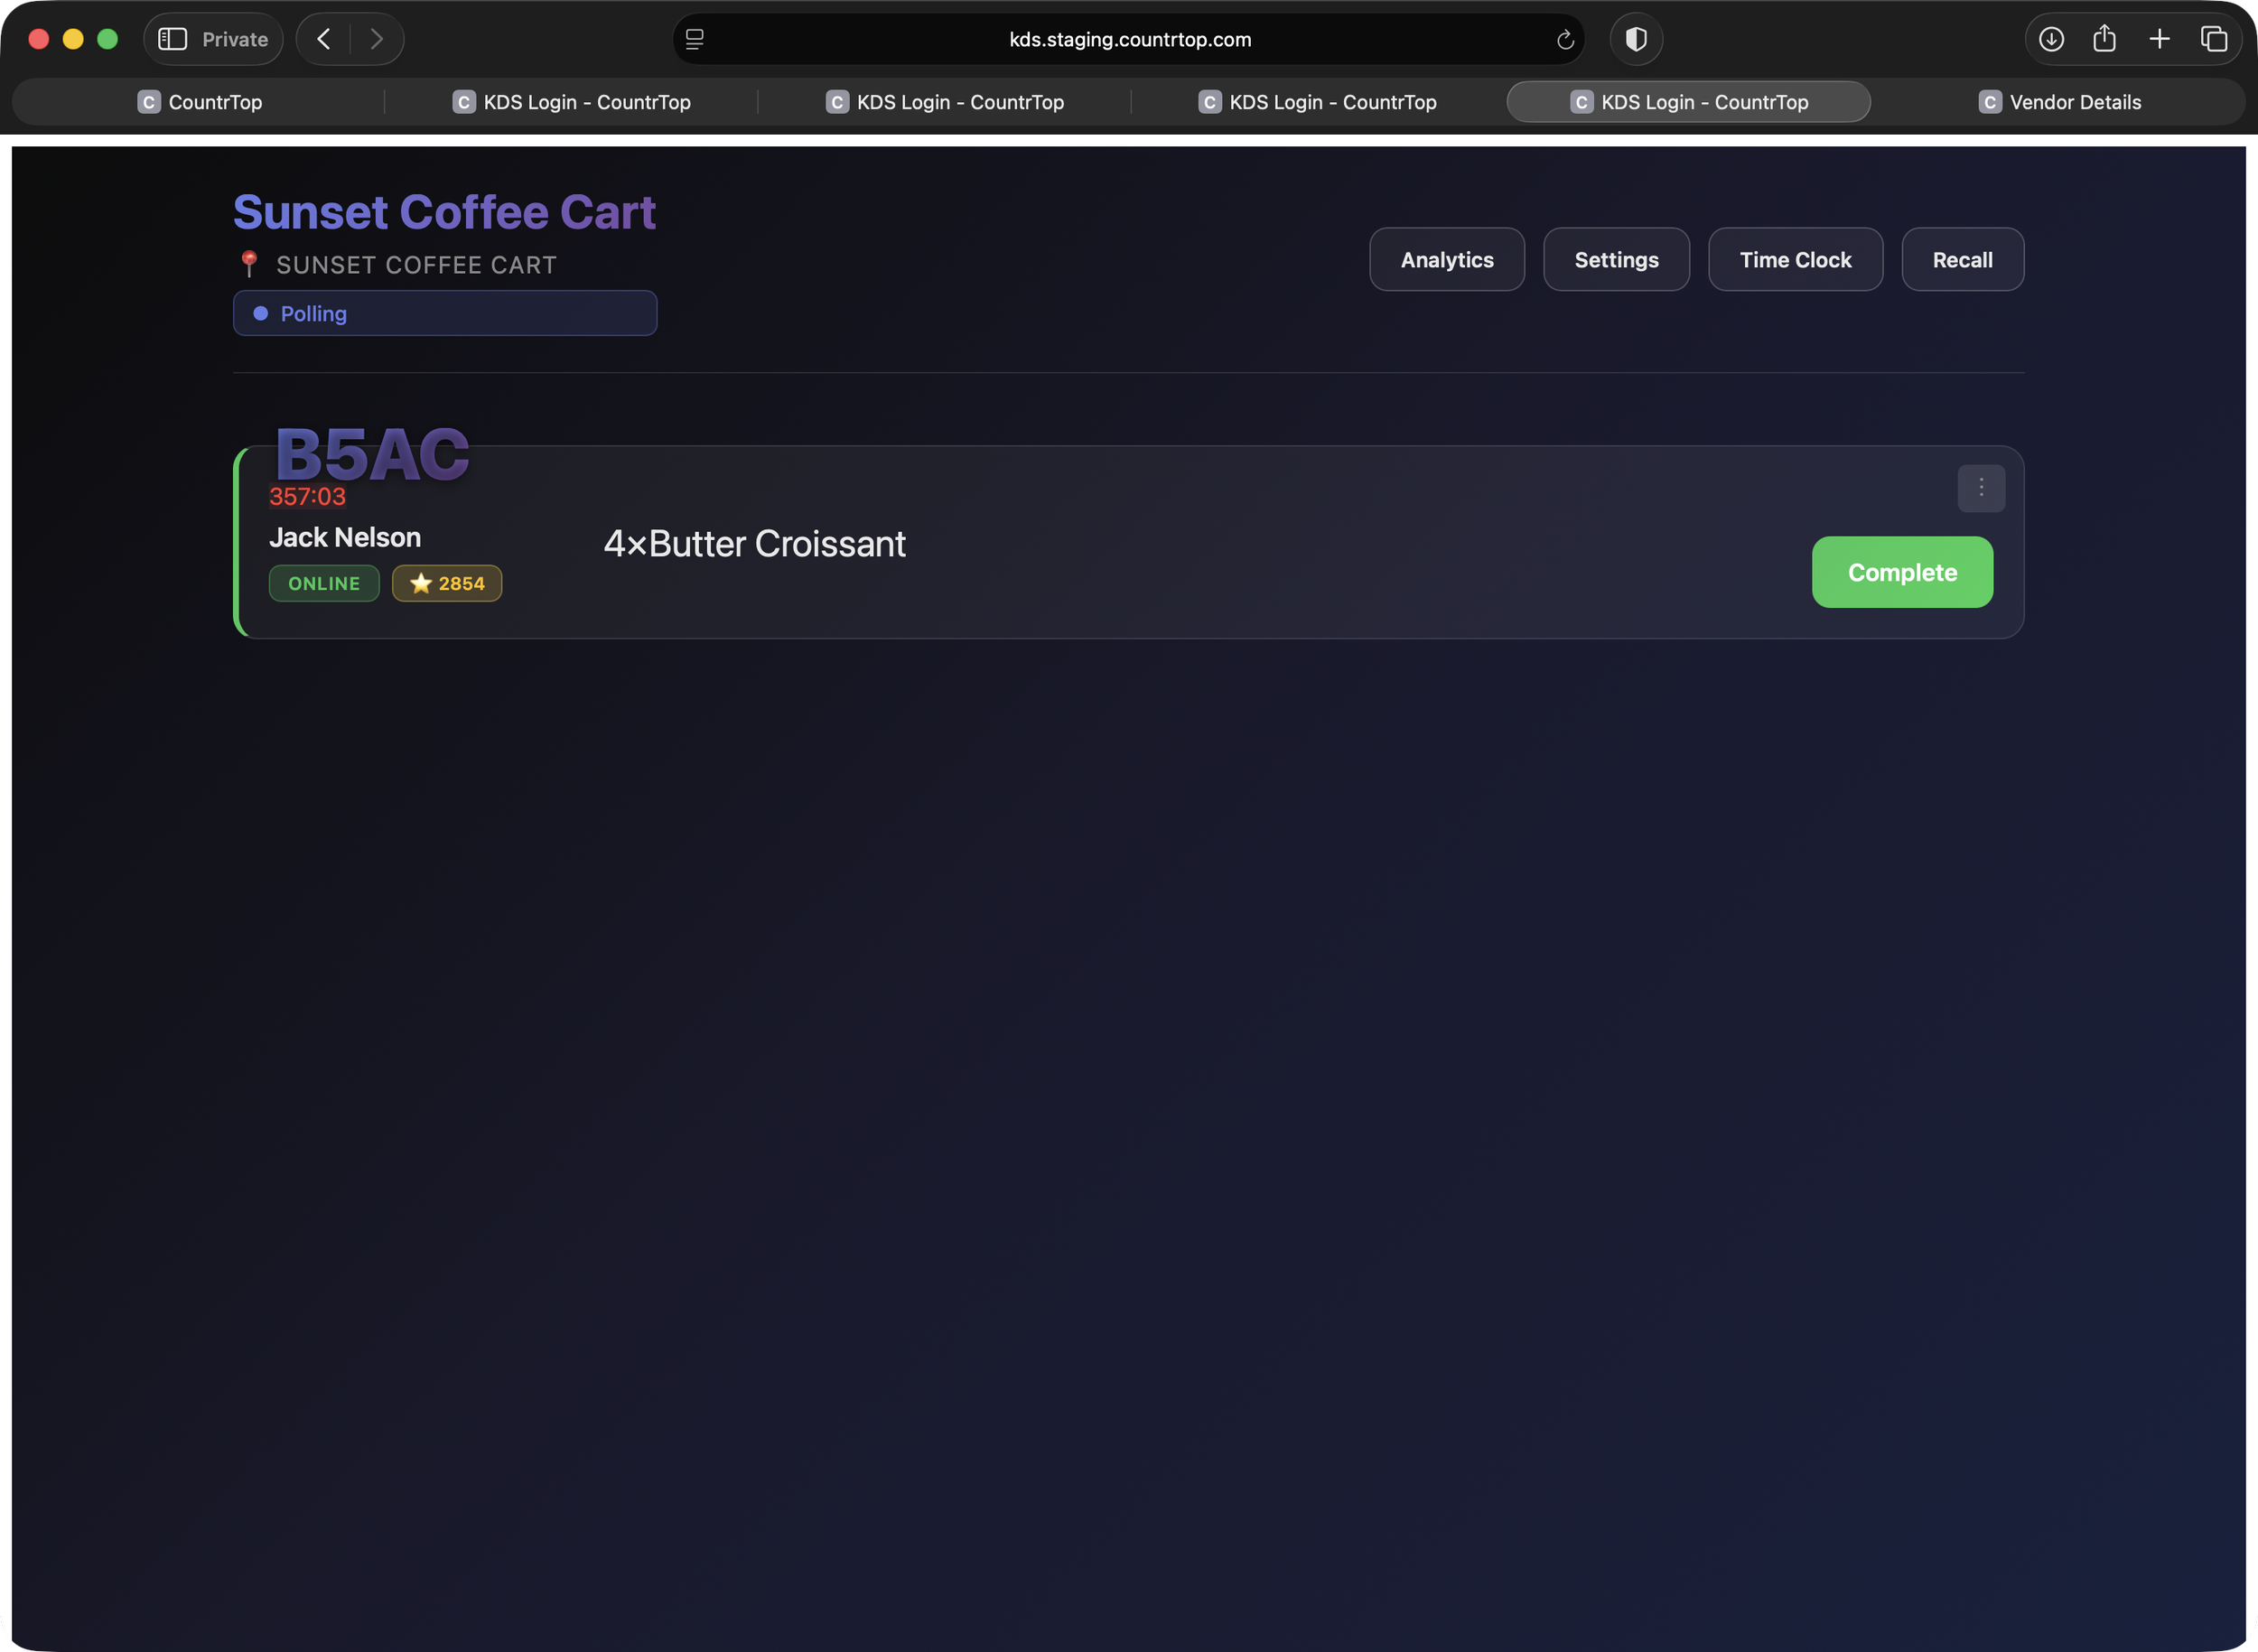Toggle the sidebar with the Private browsing control
The width and height of the screenshot is (2258, 1652).
click(x=172, y=39)
